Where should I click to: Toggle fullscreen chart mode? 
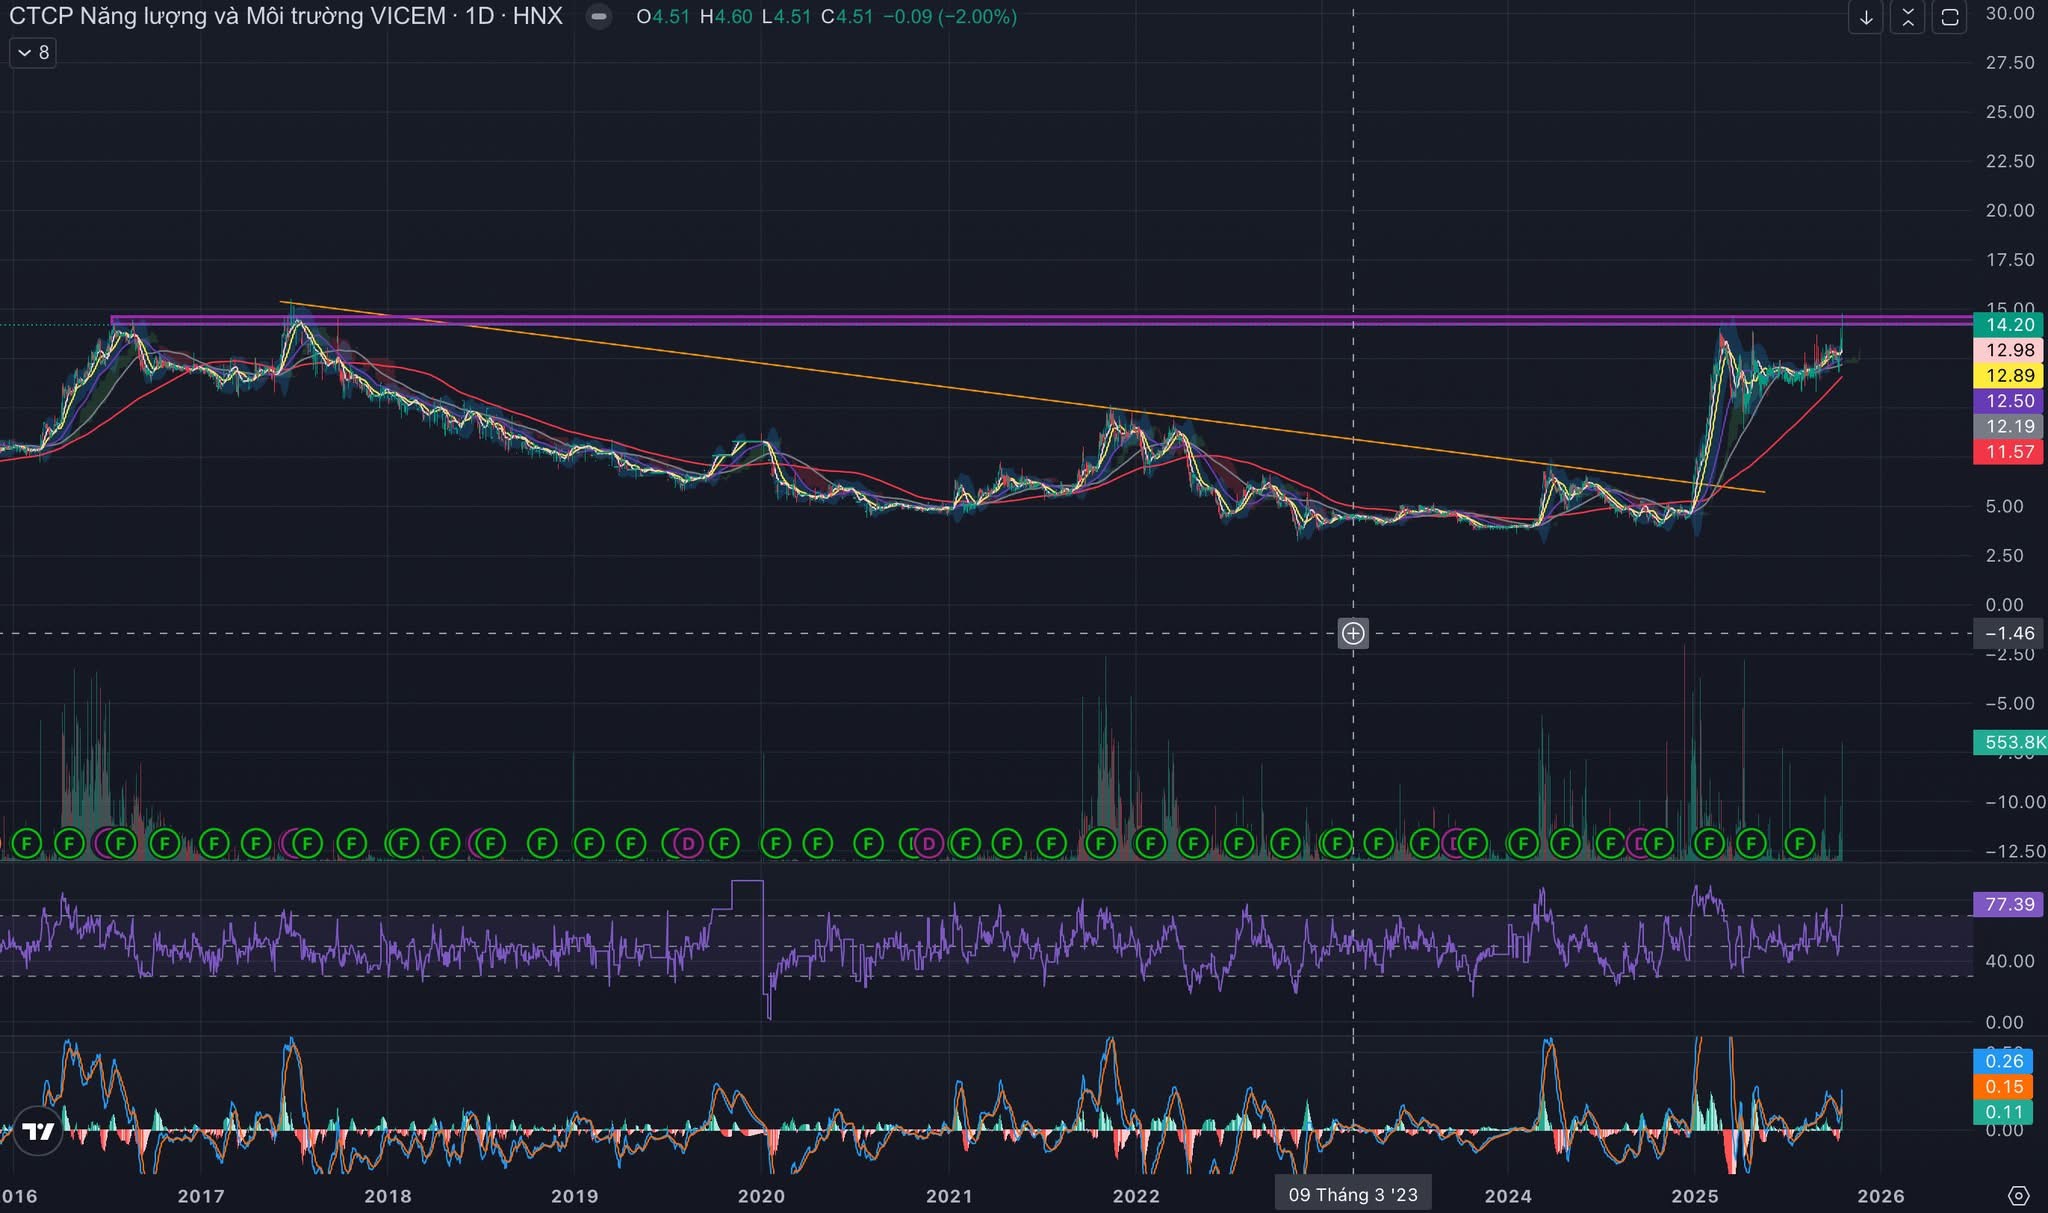[1949, 18]
